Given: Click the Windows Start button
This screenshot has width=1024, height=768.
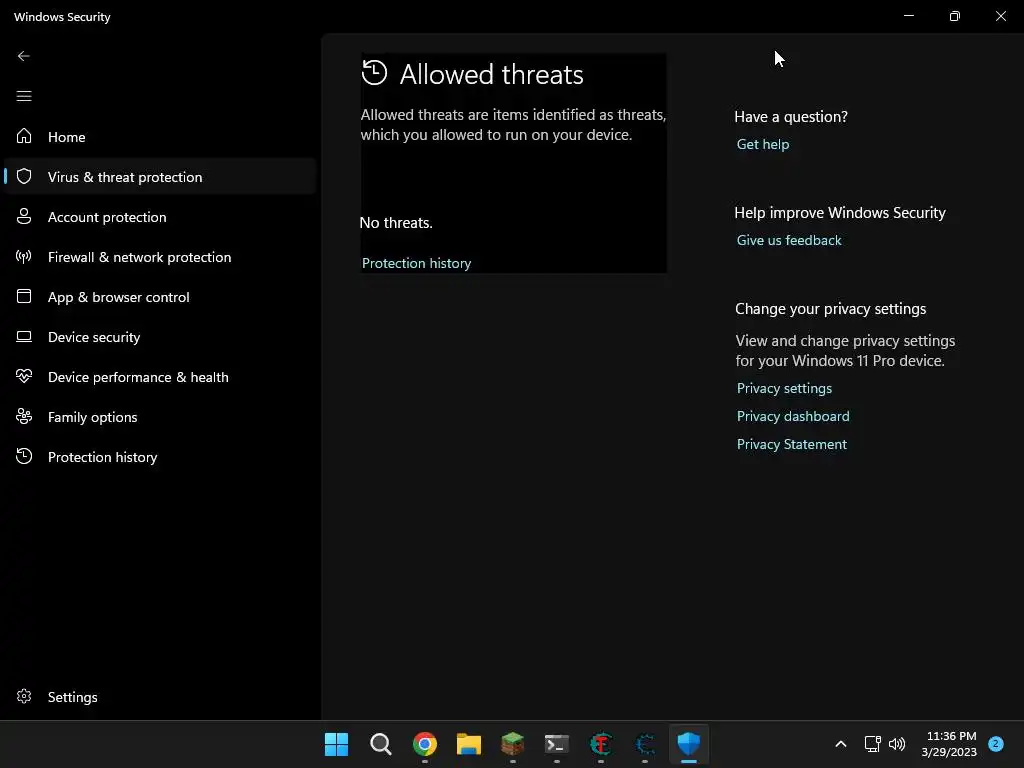Looking at the screenshot, I should click(x=336, y=744).
